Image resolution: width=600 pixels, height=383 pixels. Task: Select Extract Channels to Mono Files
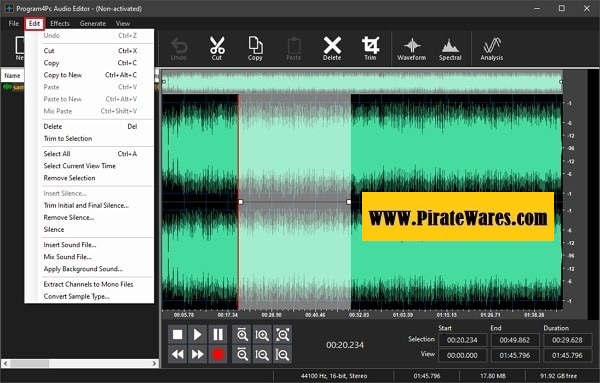click(x=90, y=284)
